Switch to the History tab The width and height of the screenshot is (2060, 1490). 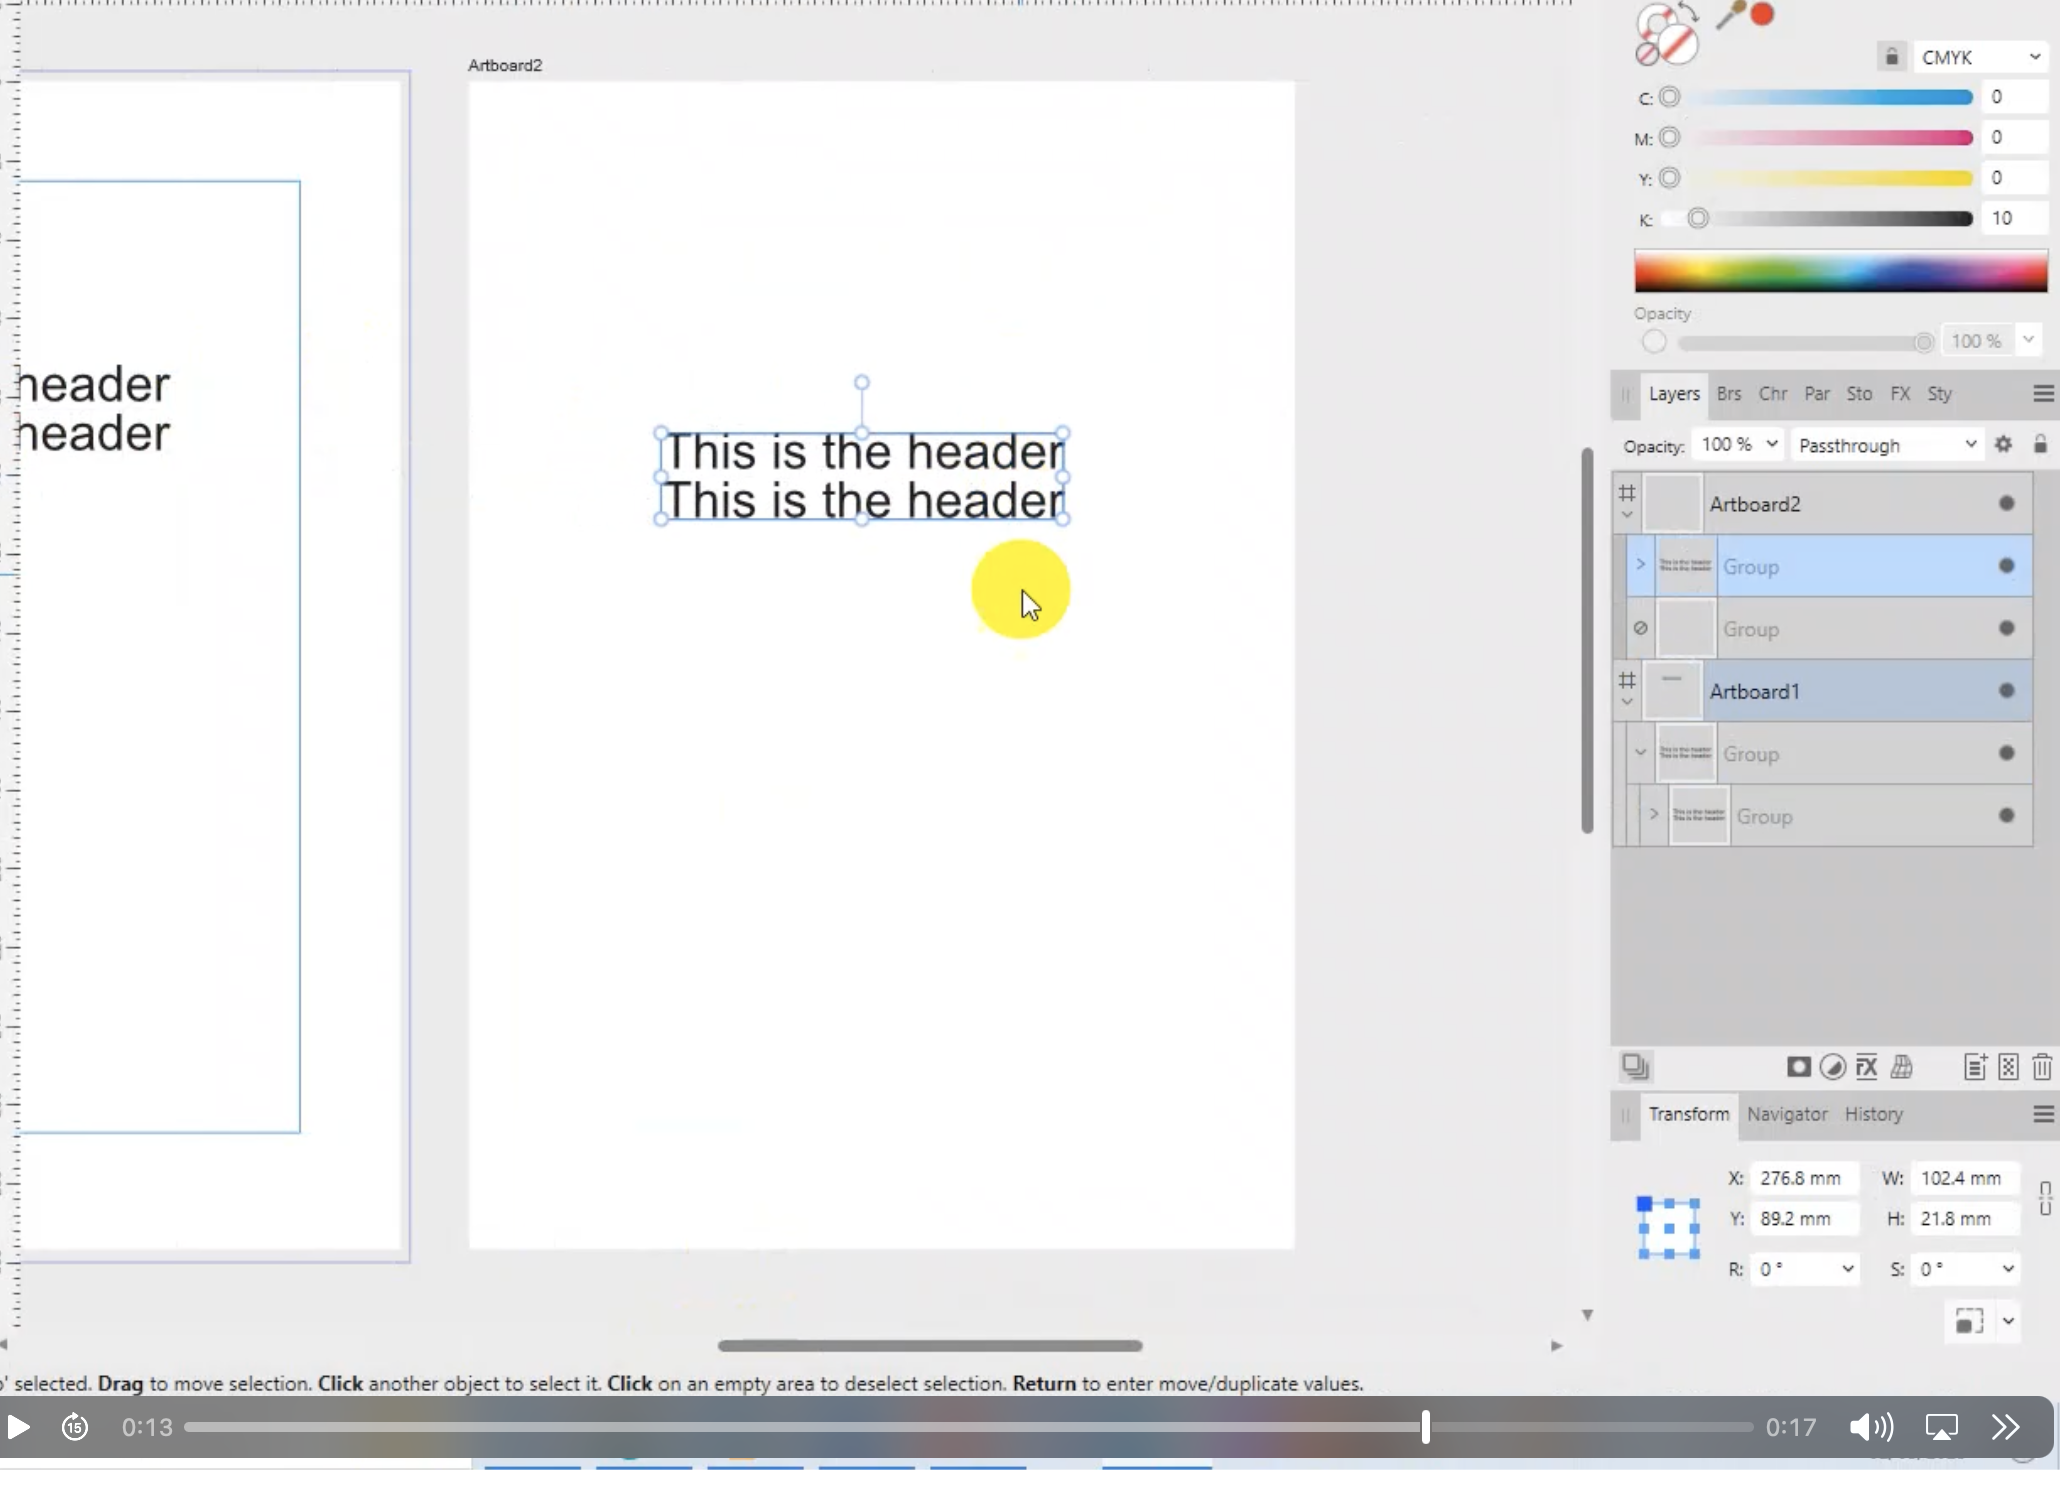coord(1873,1114)
